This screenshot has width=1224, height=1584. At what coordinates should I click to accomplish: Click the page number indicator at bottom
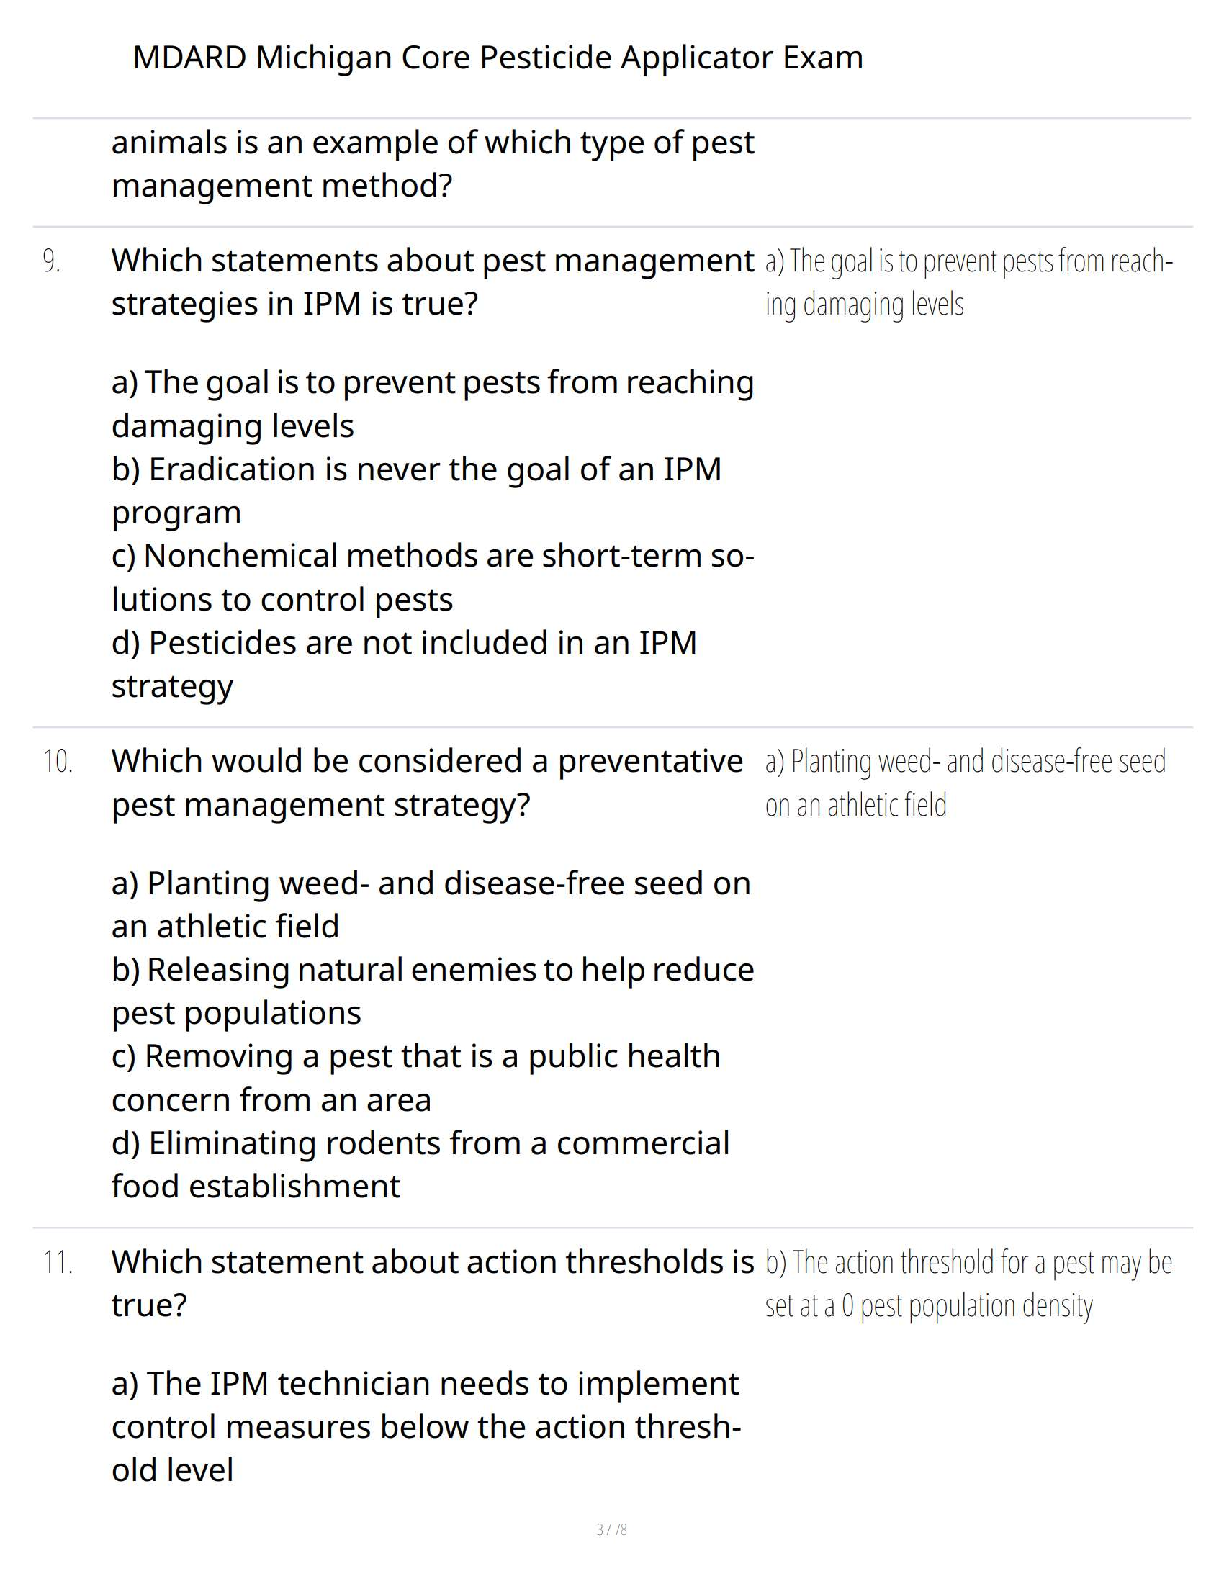611,1529
